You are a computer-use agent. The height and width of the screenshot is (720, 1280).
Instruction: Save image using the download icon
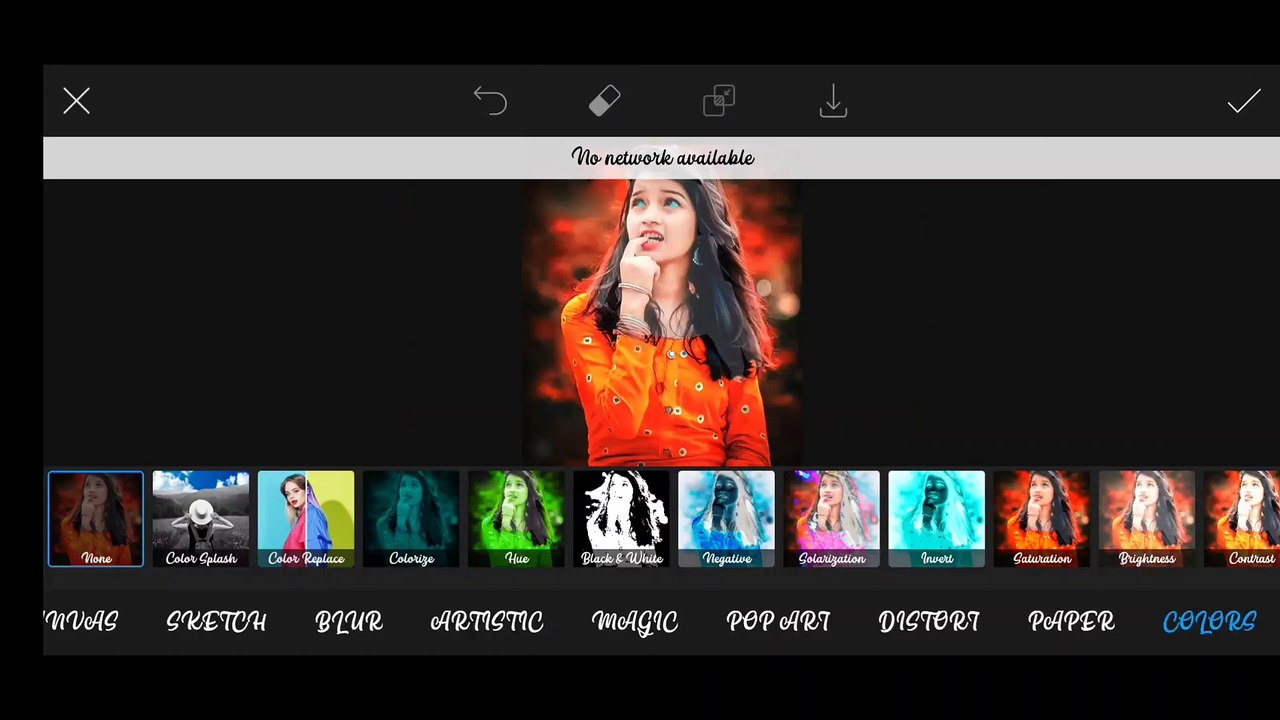[833, 101]
